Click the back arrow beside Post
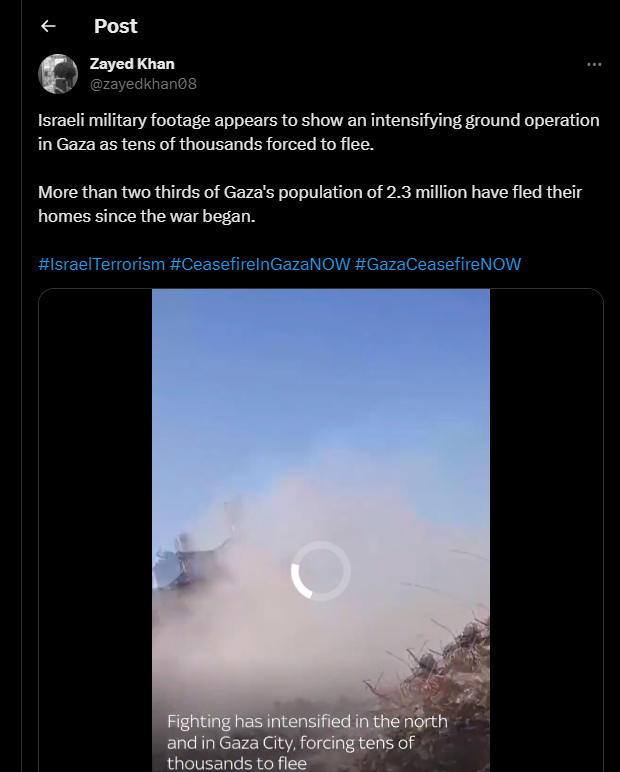 click(48, 26)
